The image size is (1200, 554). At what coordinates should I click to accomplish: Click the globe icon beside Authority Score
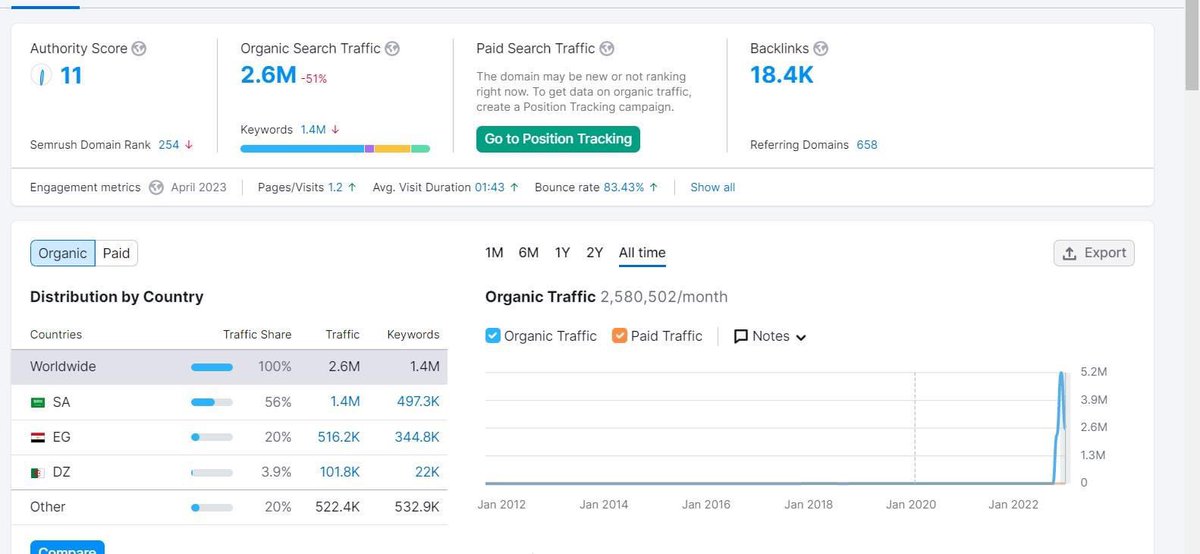(x=139, y=48)
